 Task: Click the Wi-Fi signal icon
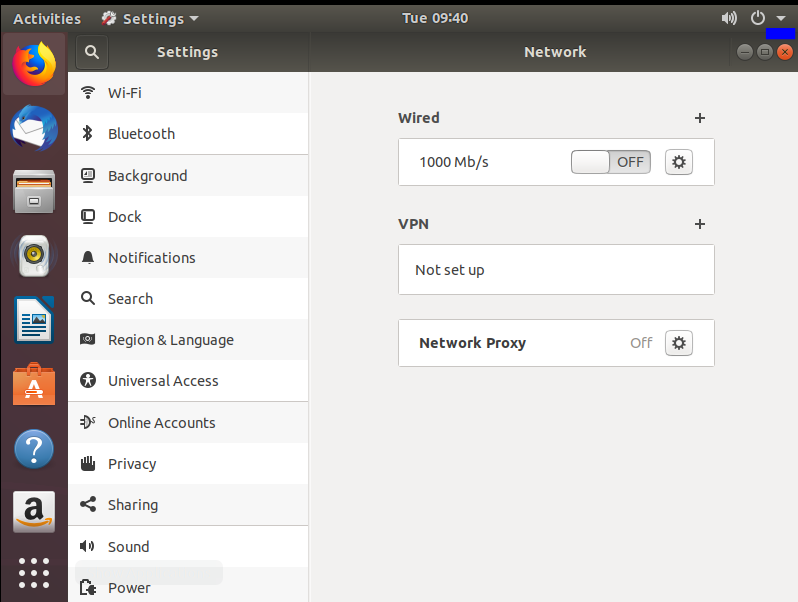click(88, 93)
